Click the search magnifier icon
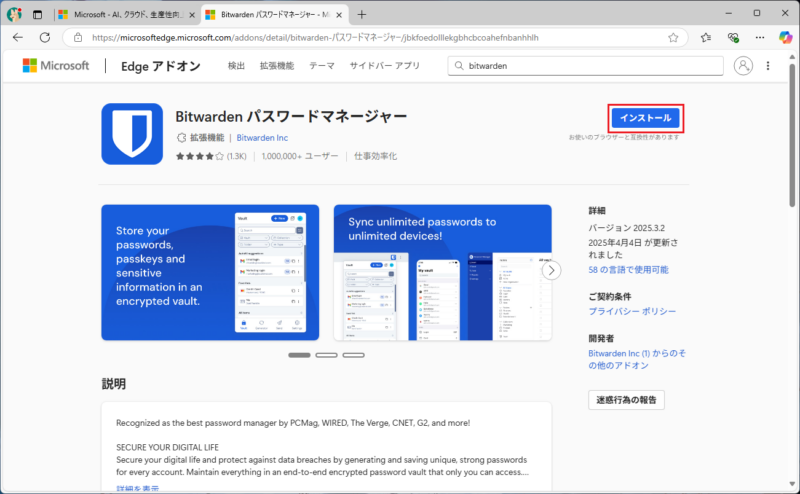The image size is (800, 494). 459,66
